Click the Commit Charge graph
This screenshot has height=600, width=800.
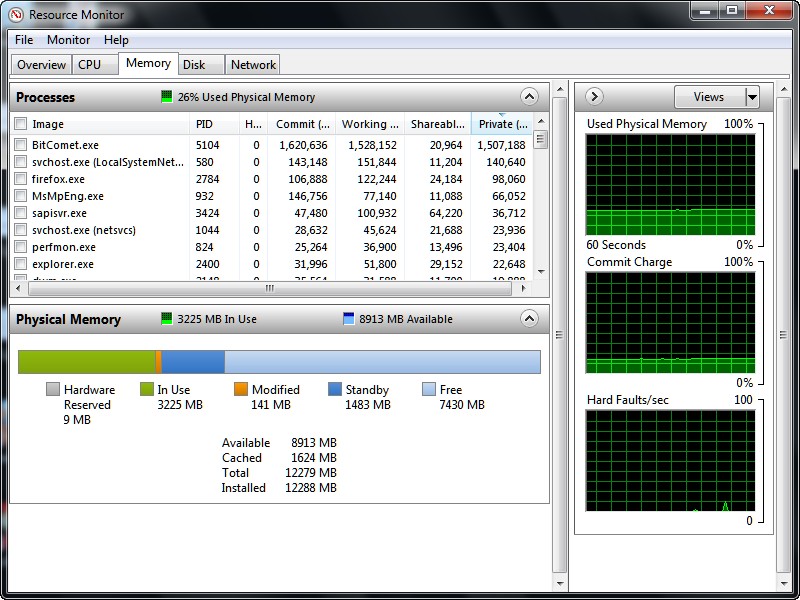(x=670, y=322)
